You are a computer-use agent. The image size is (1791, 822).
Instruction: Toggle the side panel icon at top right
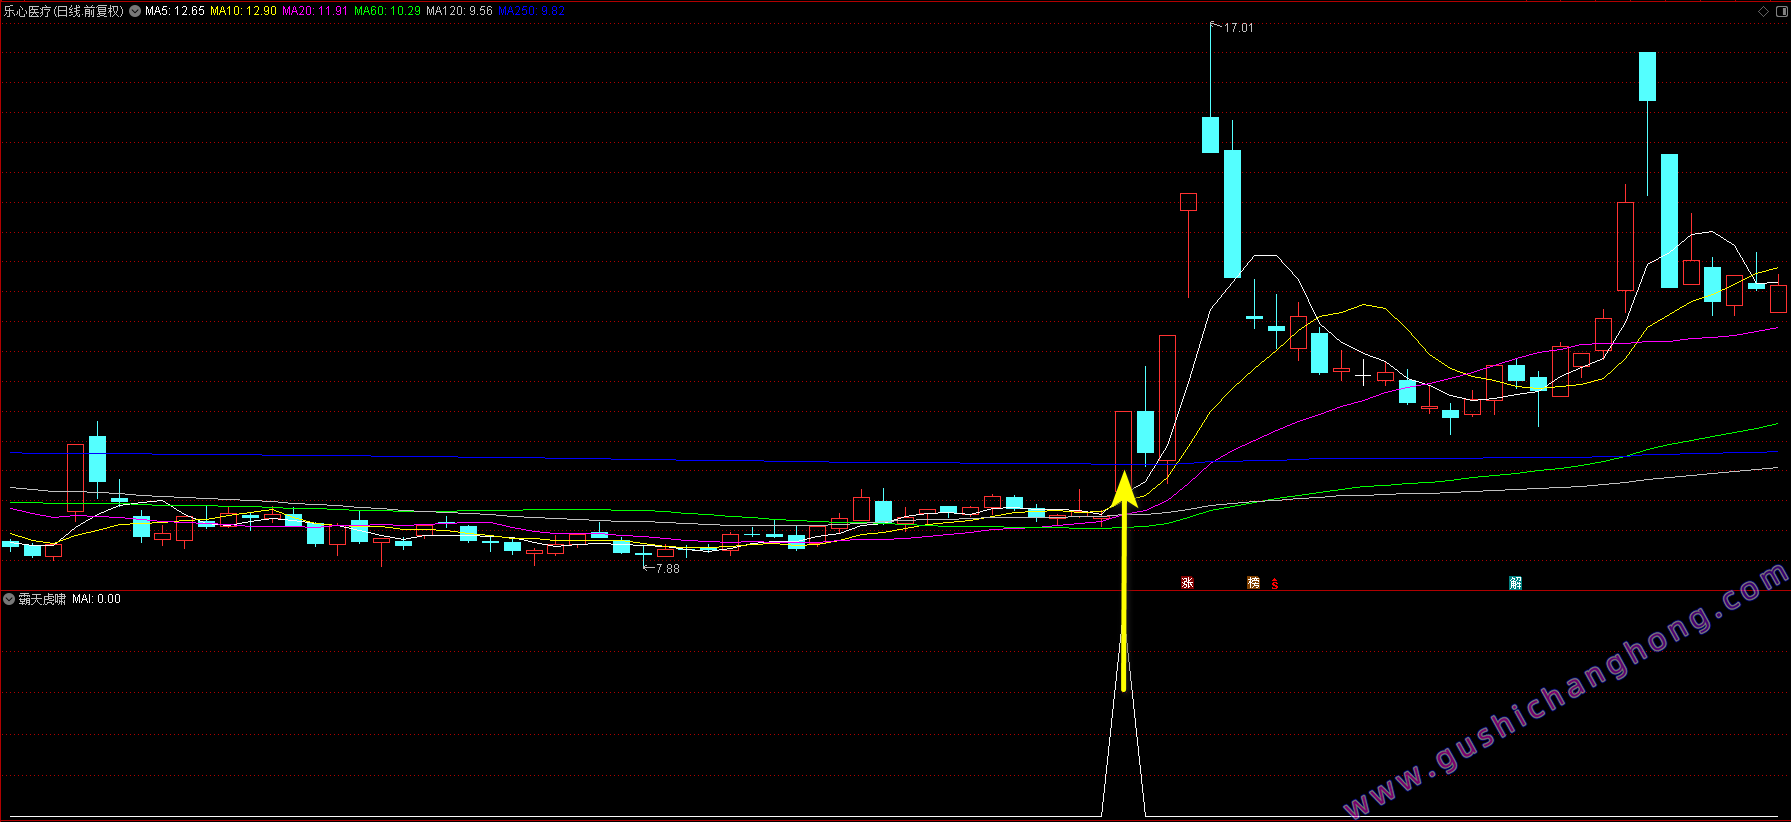click(x=1780, y=11)
